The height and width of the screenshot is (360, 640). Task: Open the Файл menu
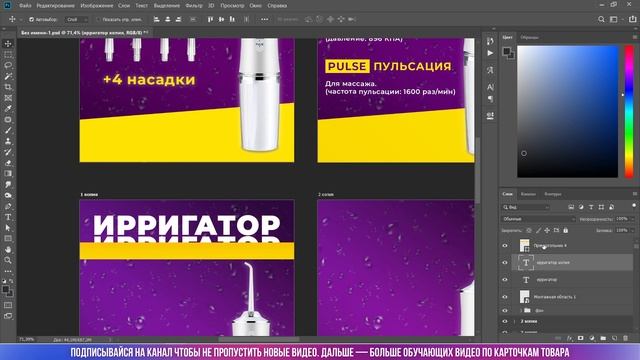point(25,6)
